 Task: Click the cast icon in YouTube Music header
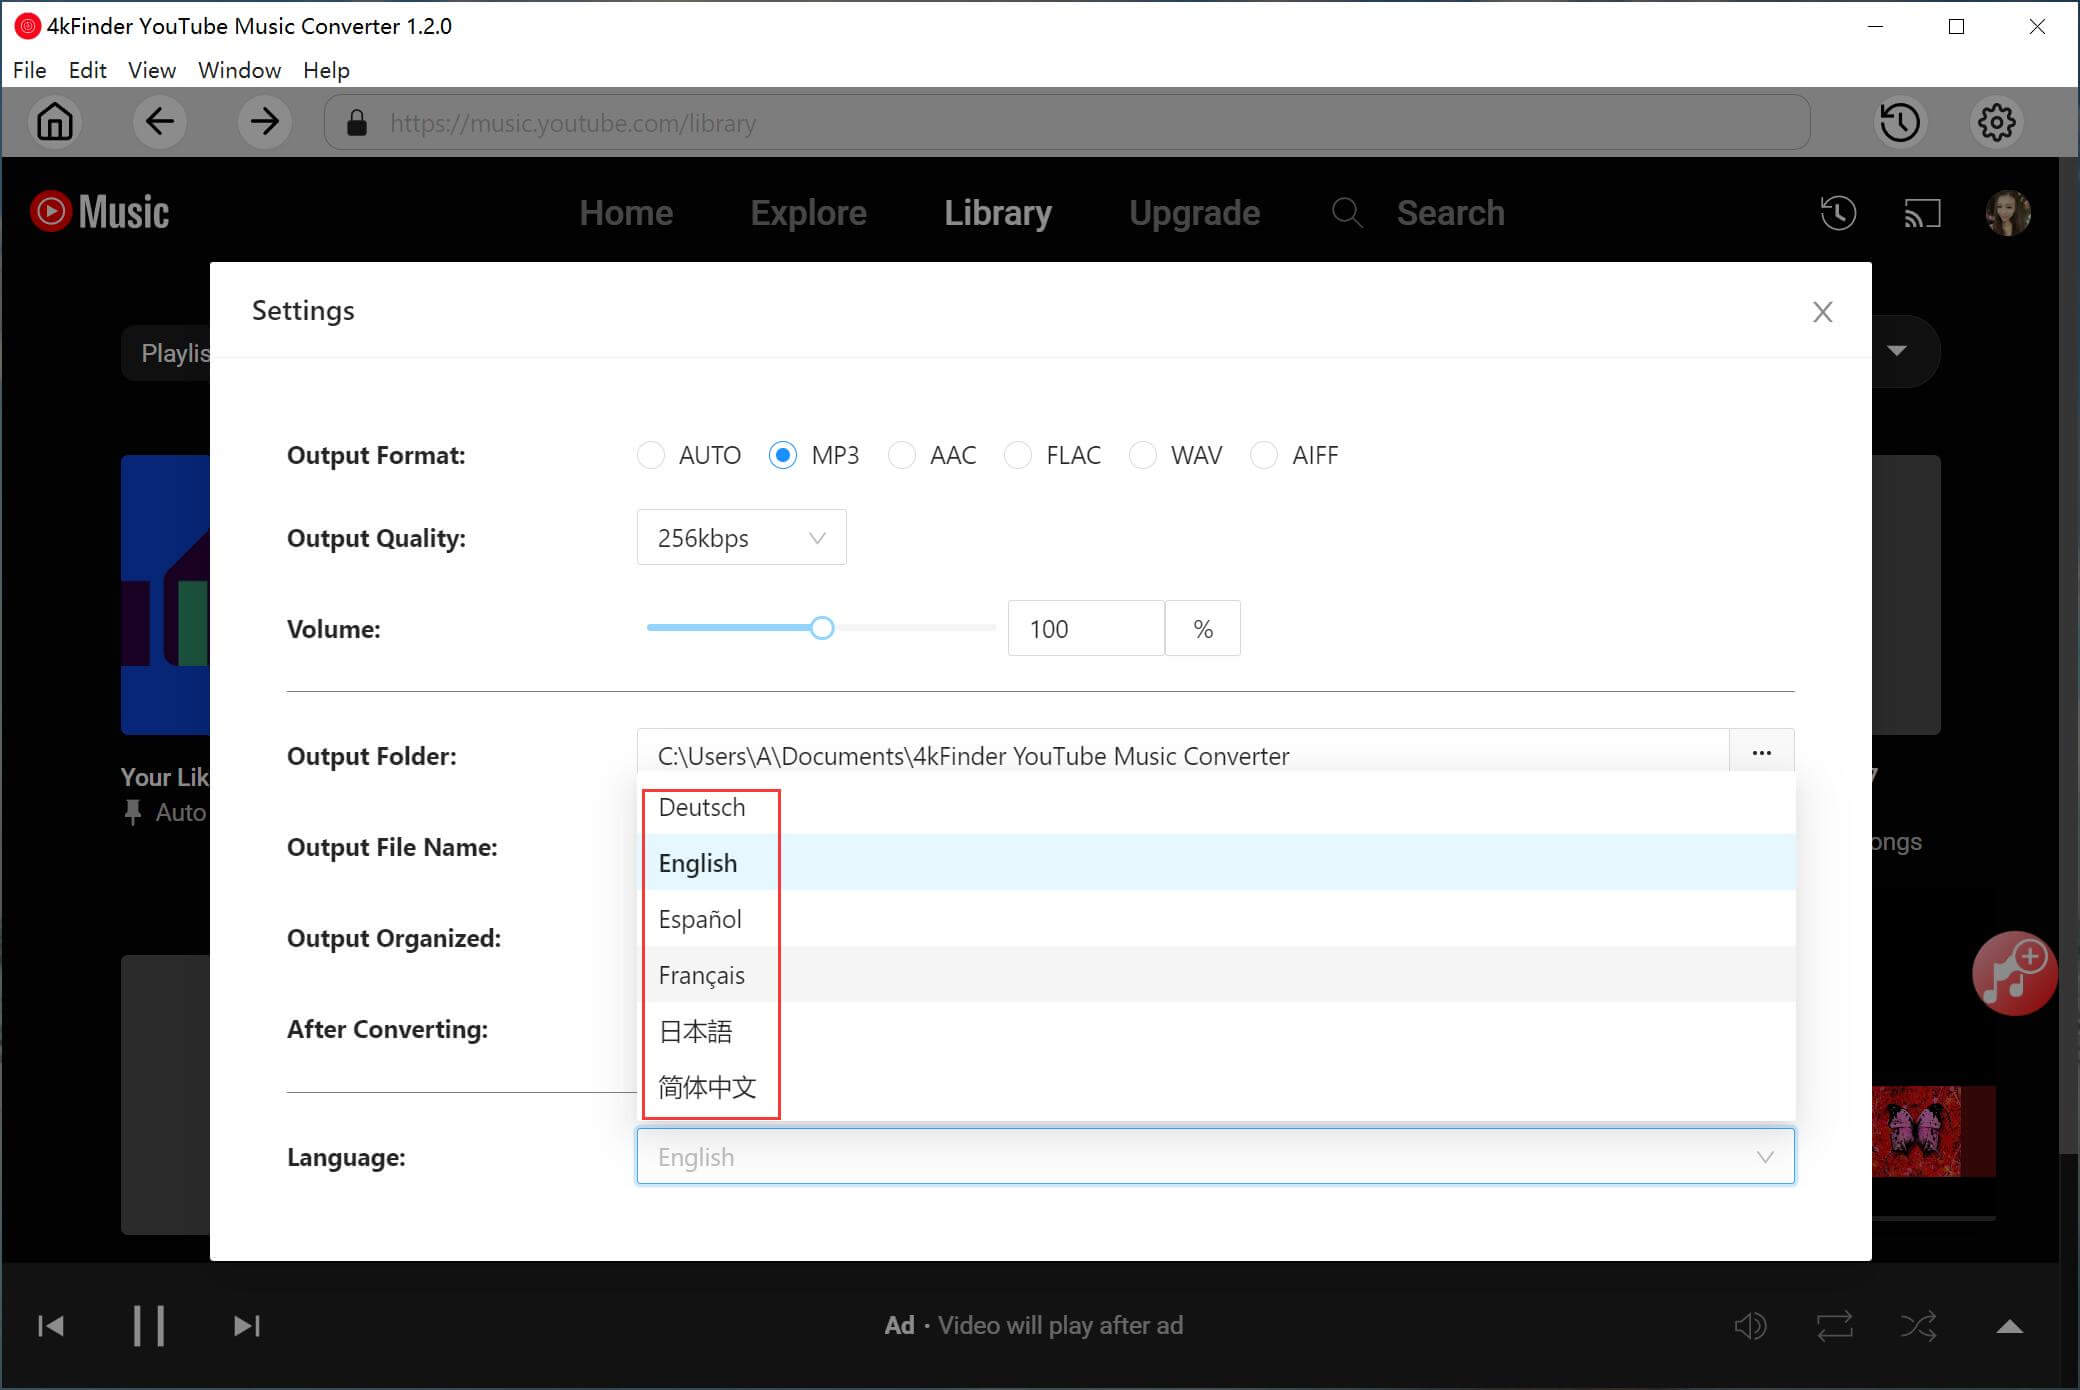[1921, 213]
